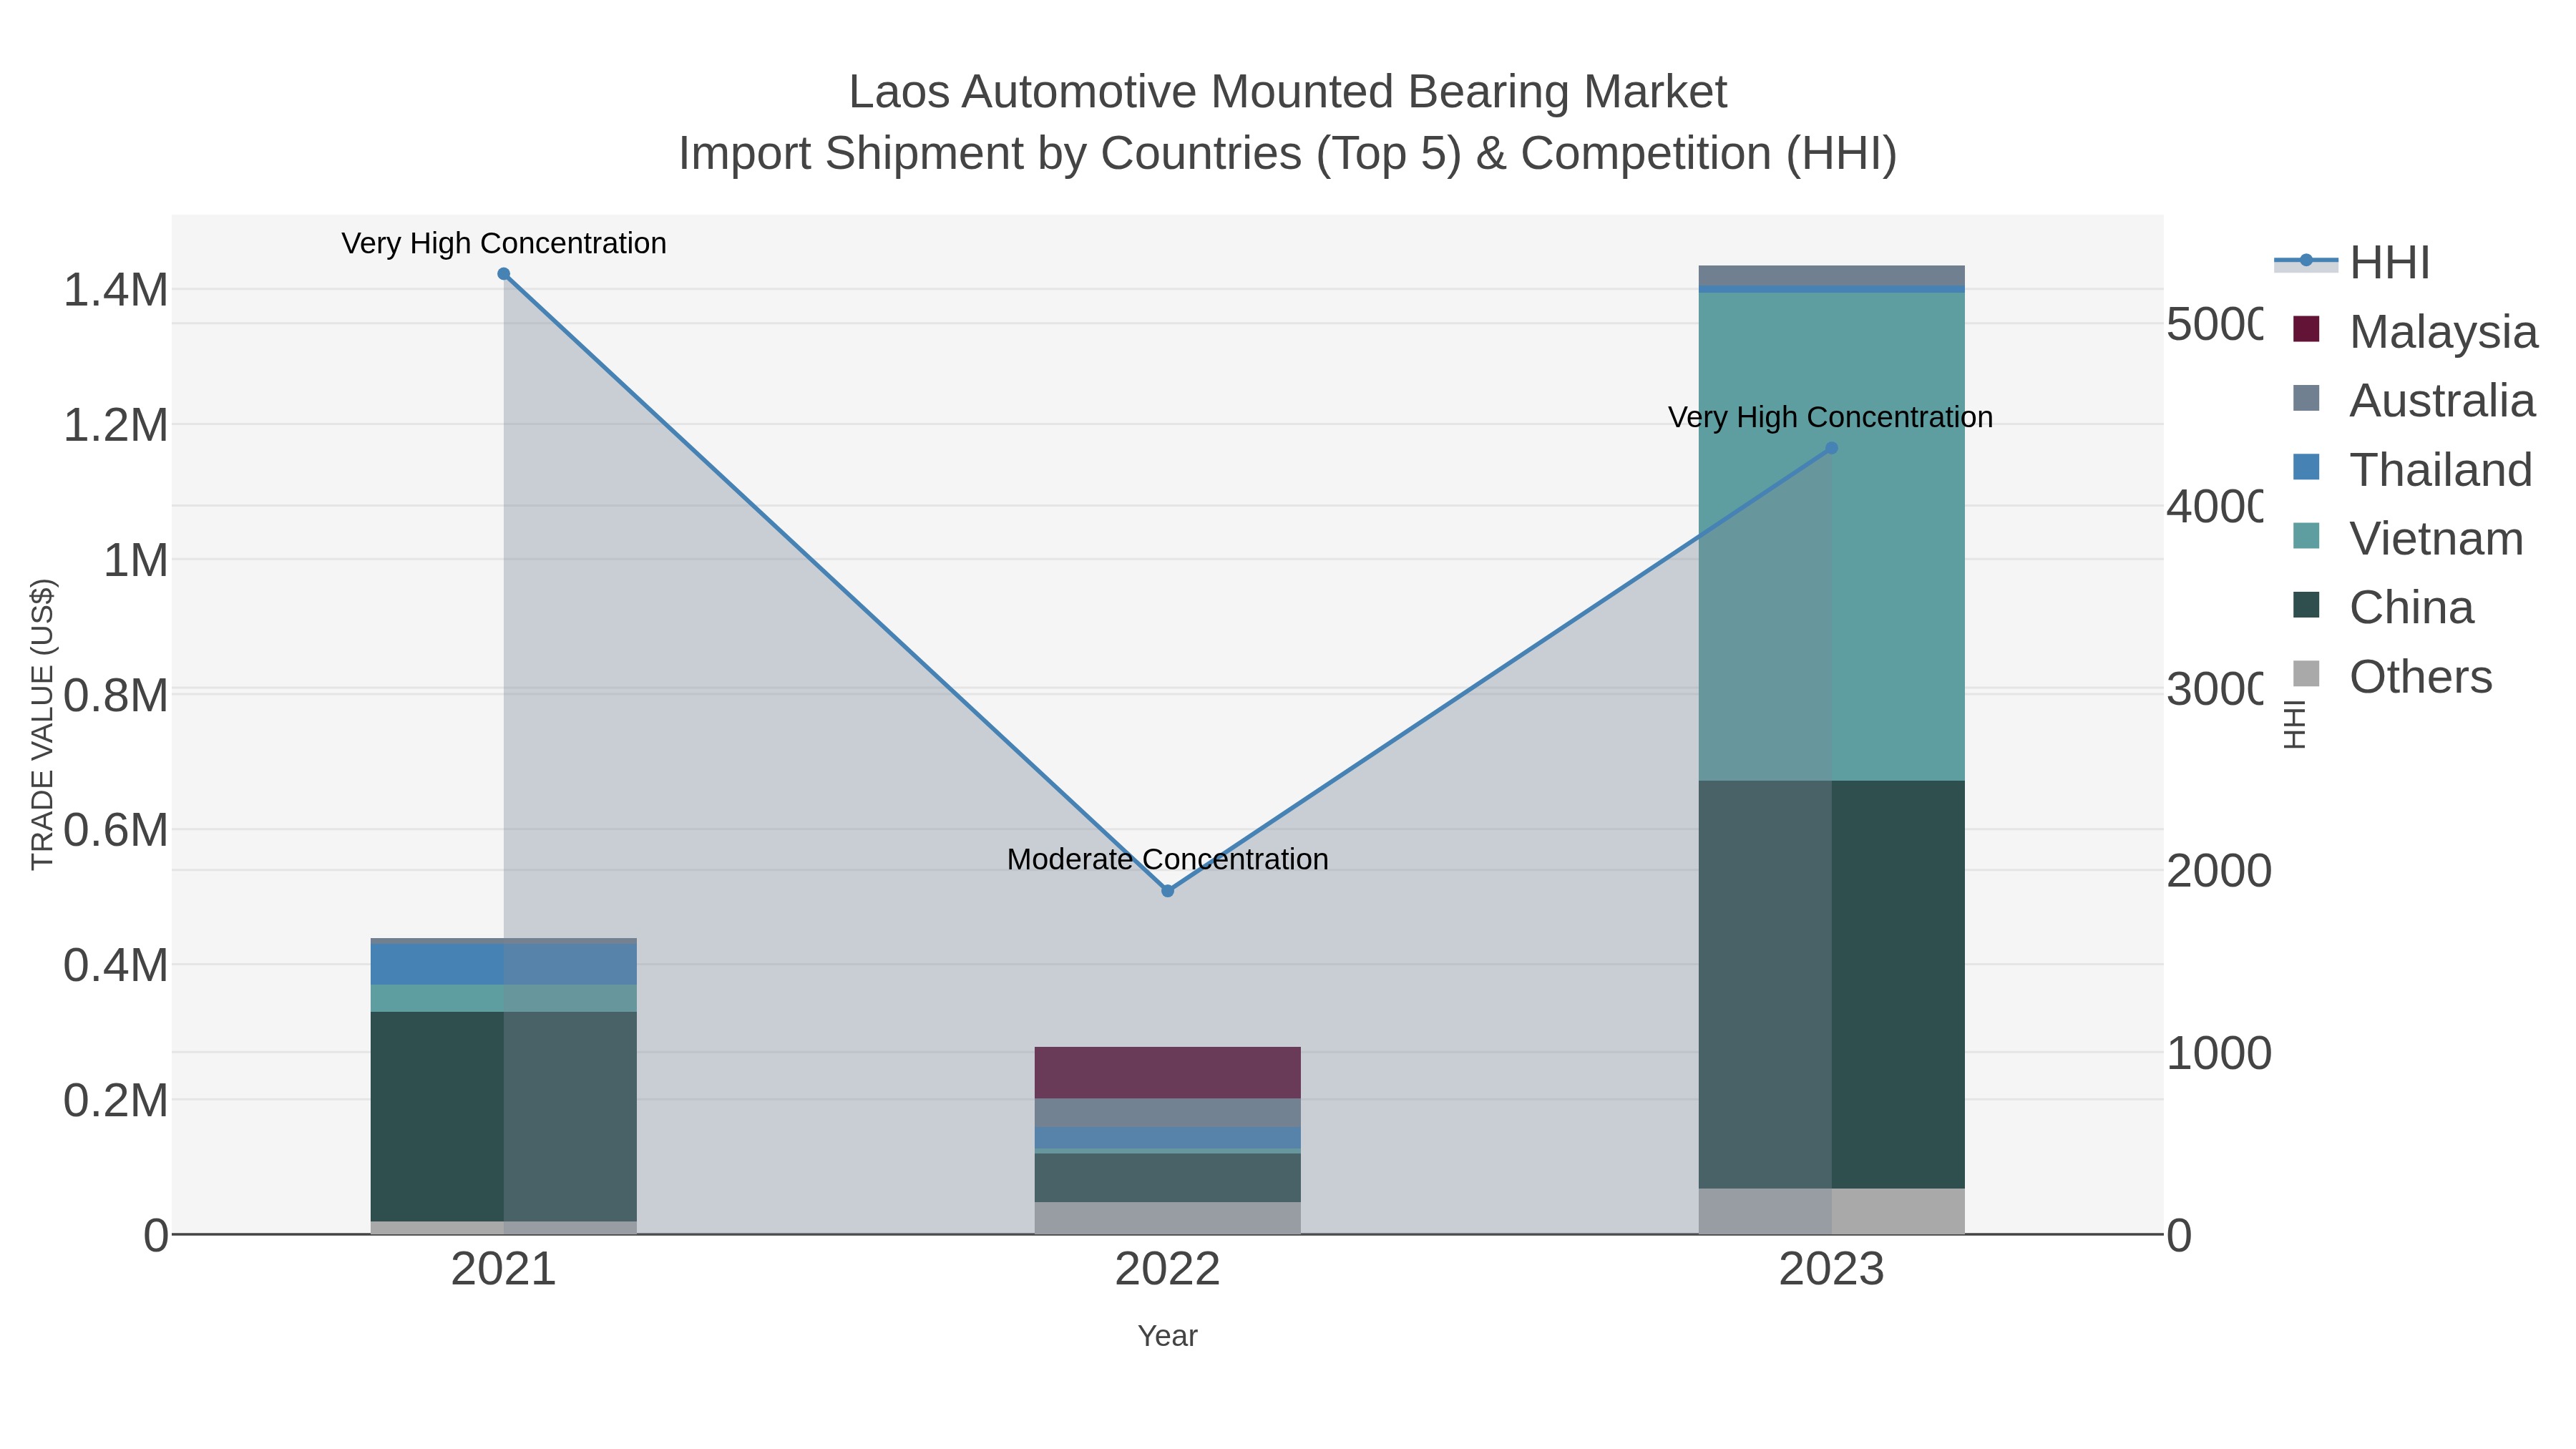
Task: Click the 1.4M y-axis tick label
Action: pyautogui.click(x=116, y=290)
